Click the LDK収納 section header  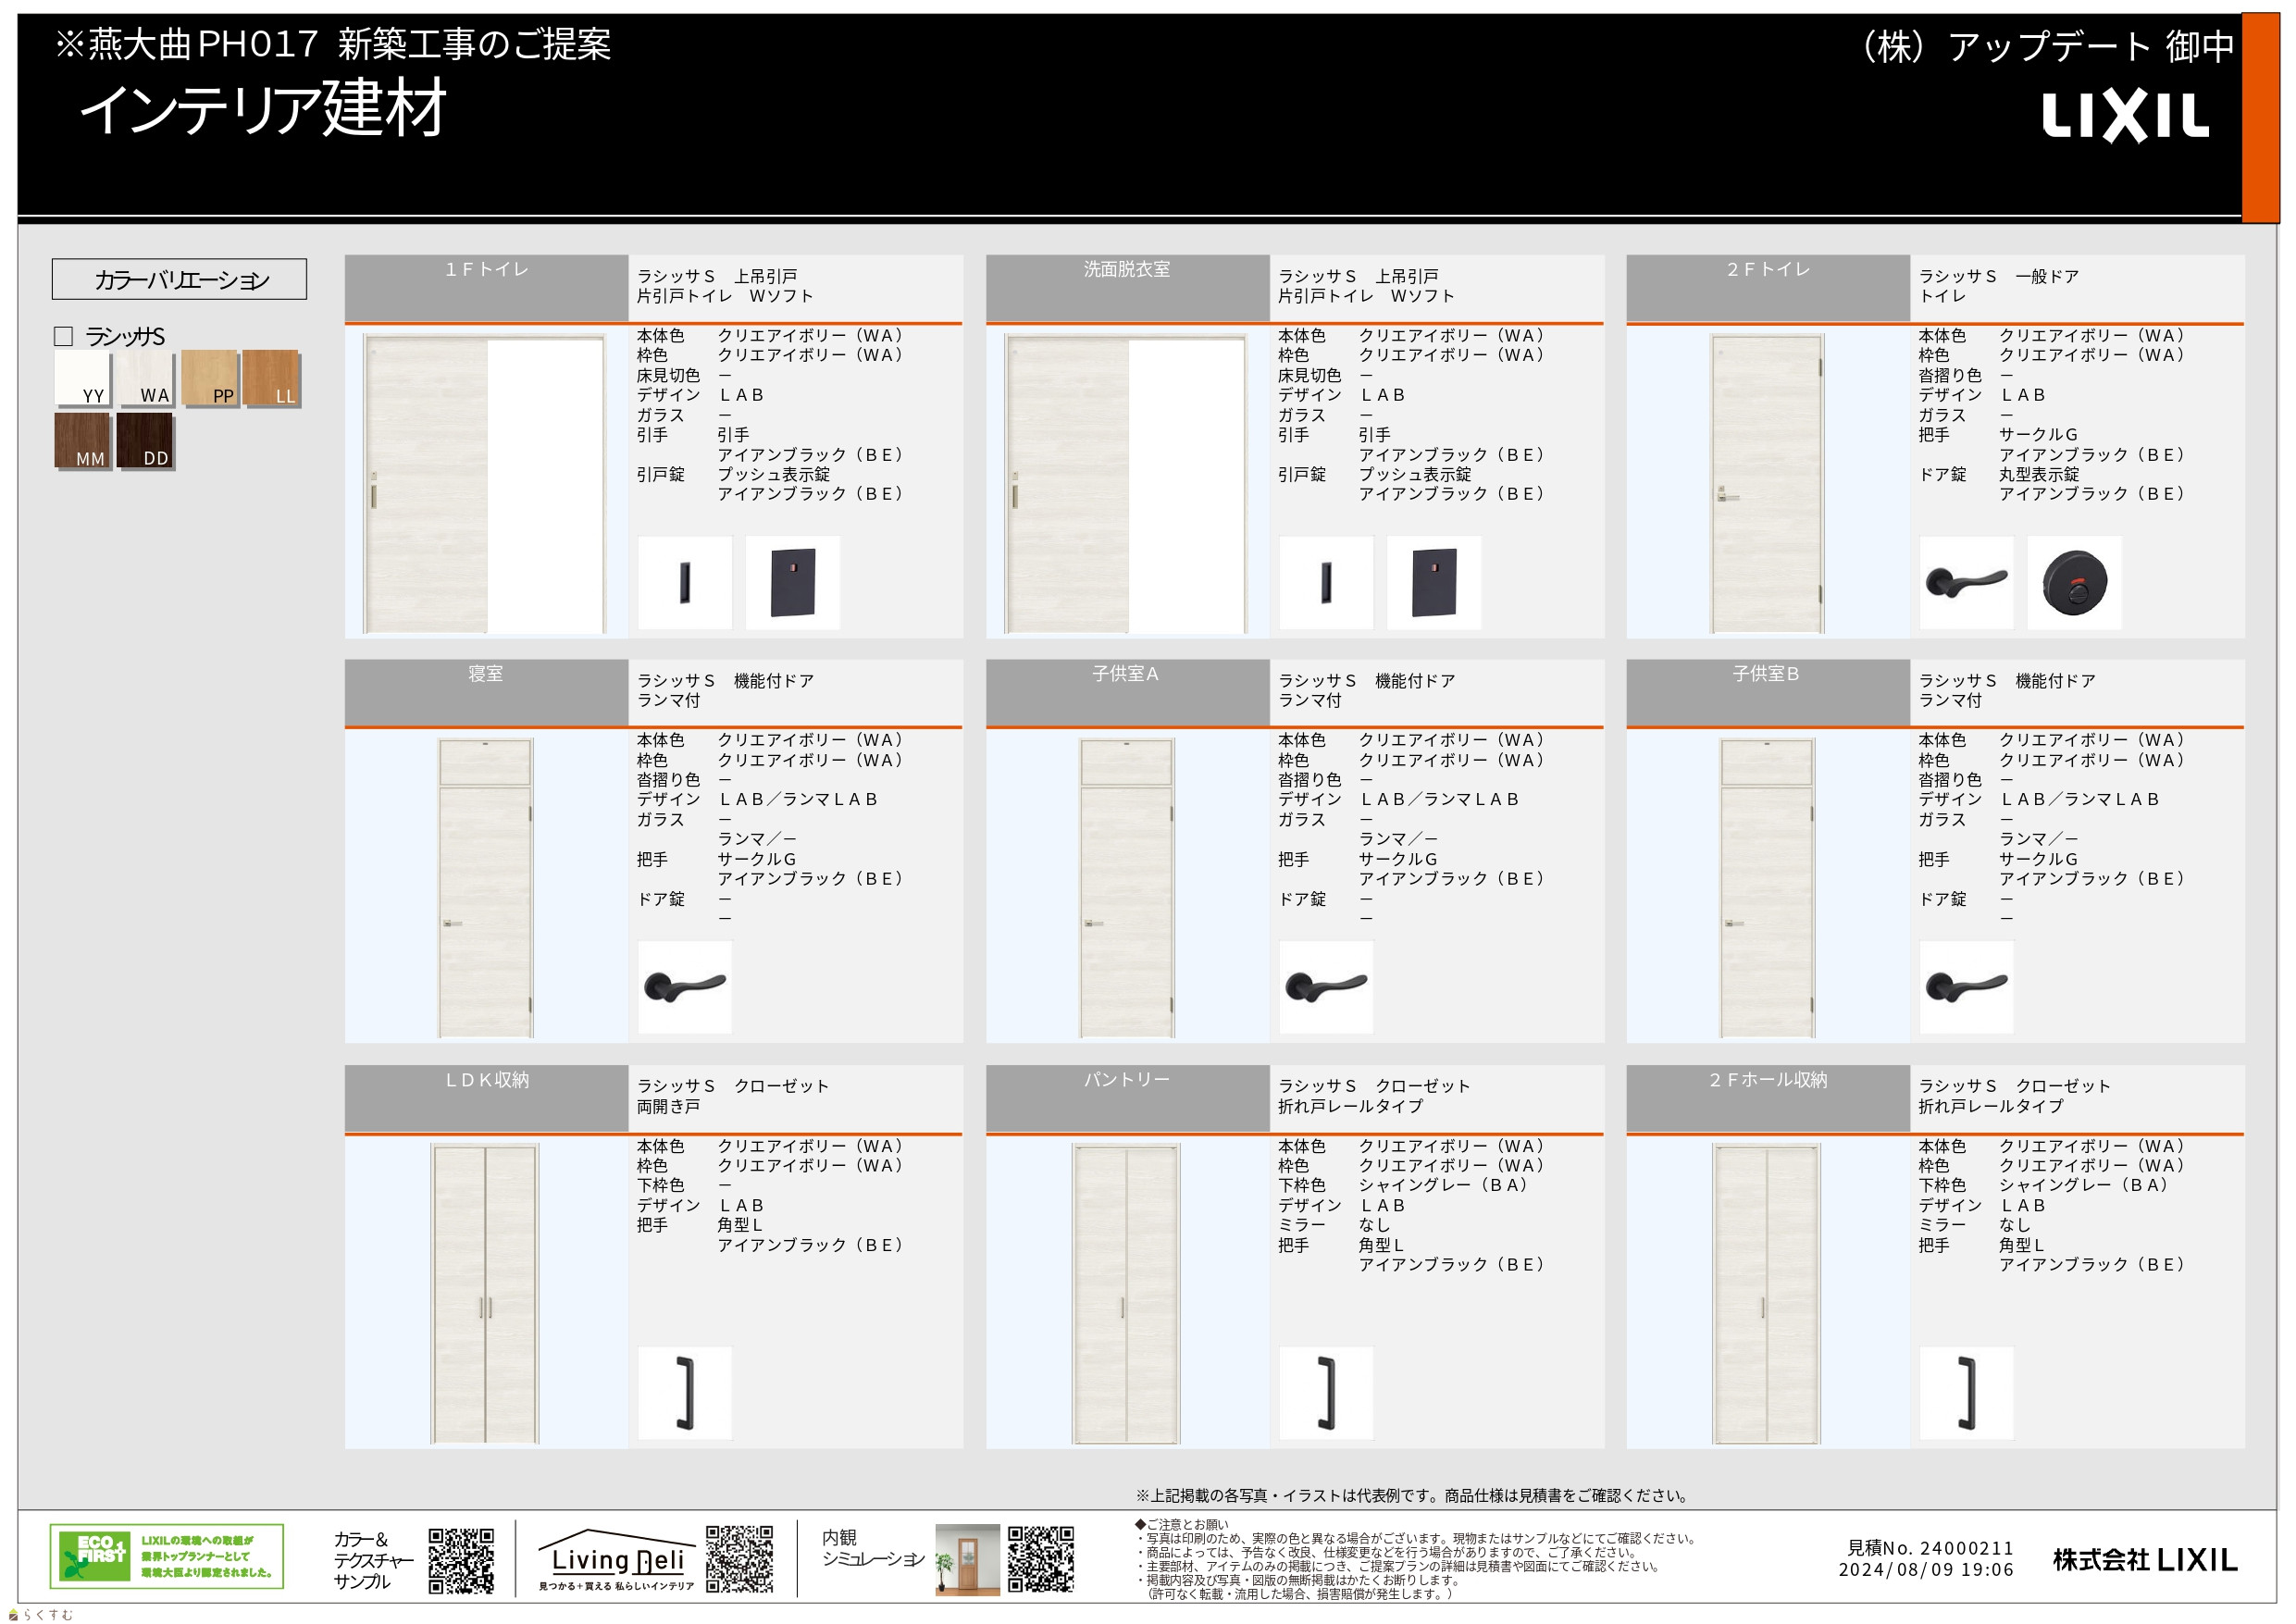tap(487, 1098)
